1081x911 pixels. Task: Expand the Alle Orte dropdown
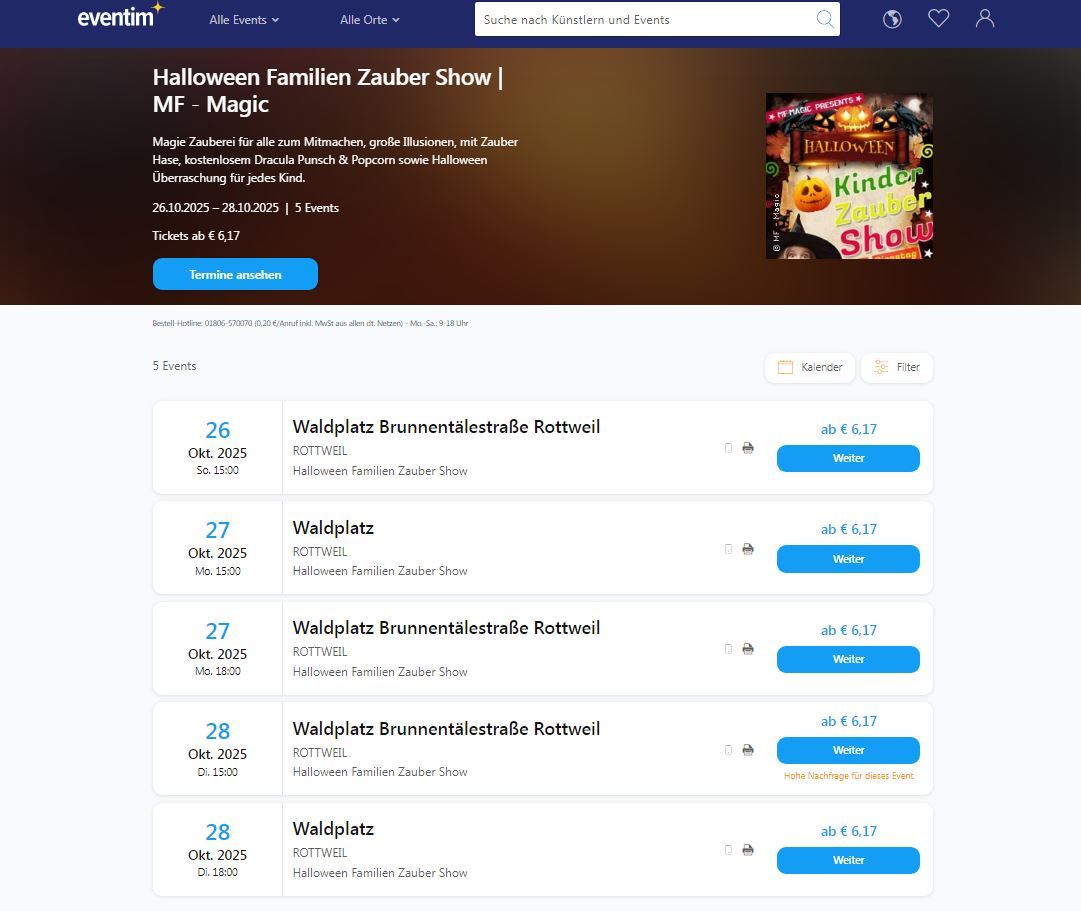[369, 20]
